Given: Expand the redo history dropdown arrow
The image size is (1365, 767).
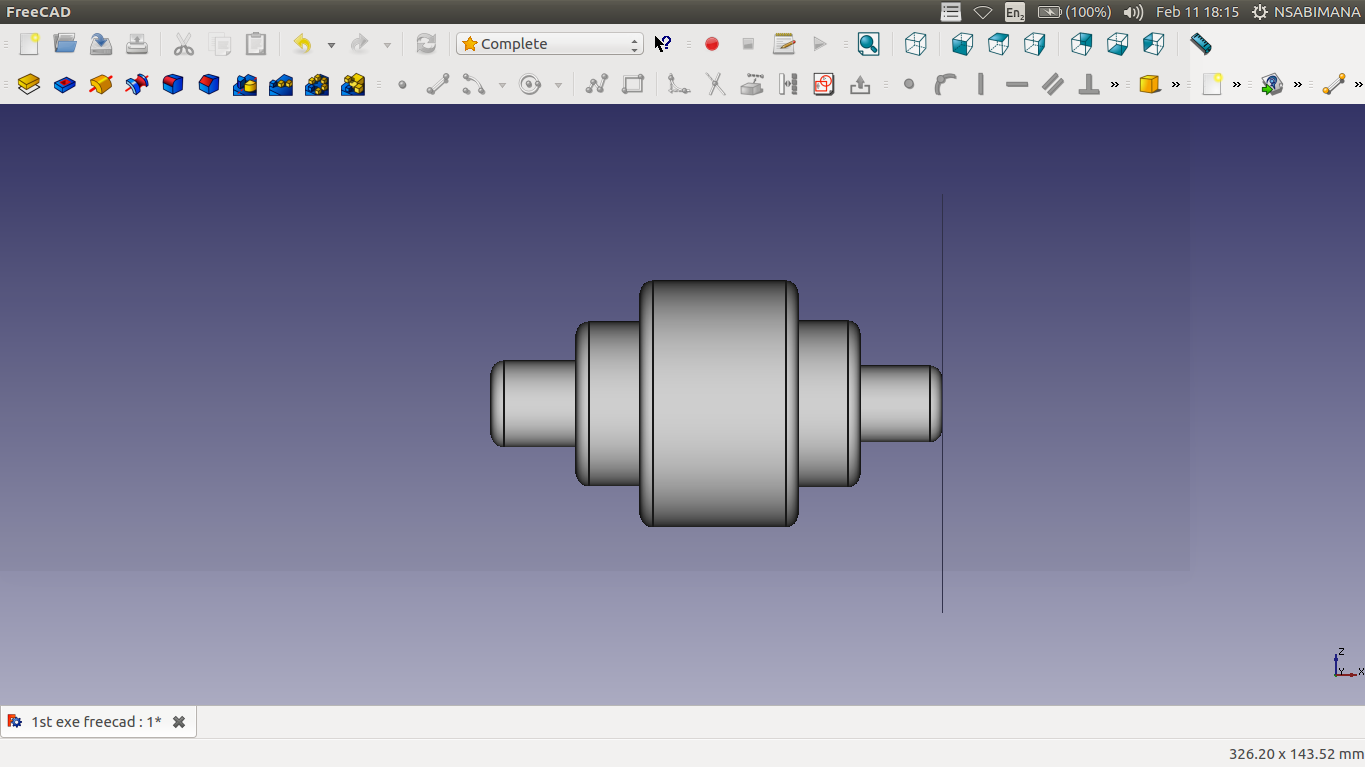Looking at the screenshot, I should (x=387, y=45).
